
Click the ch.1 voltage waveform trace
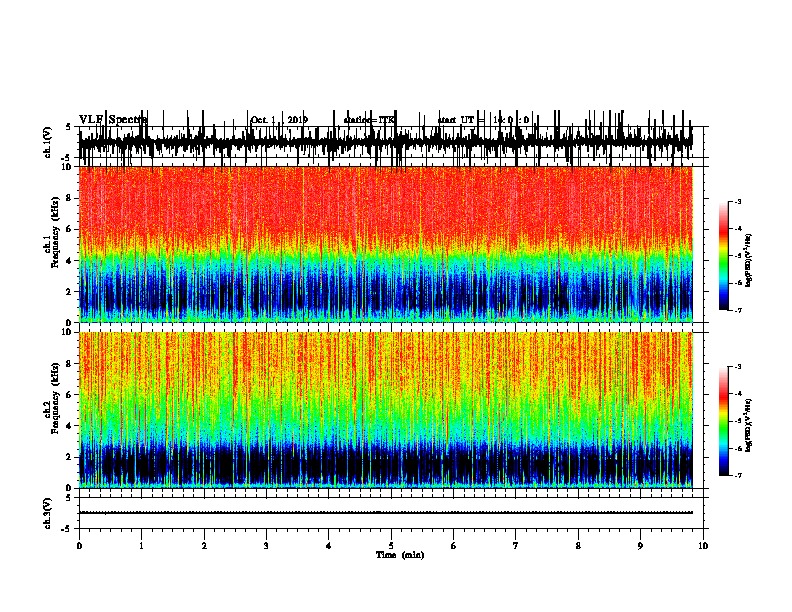(x=385, y=142)
